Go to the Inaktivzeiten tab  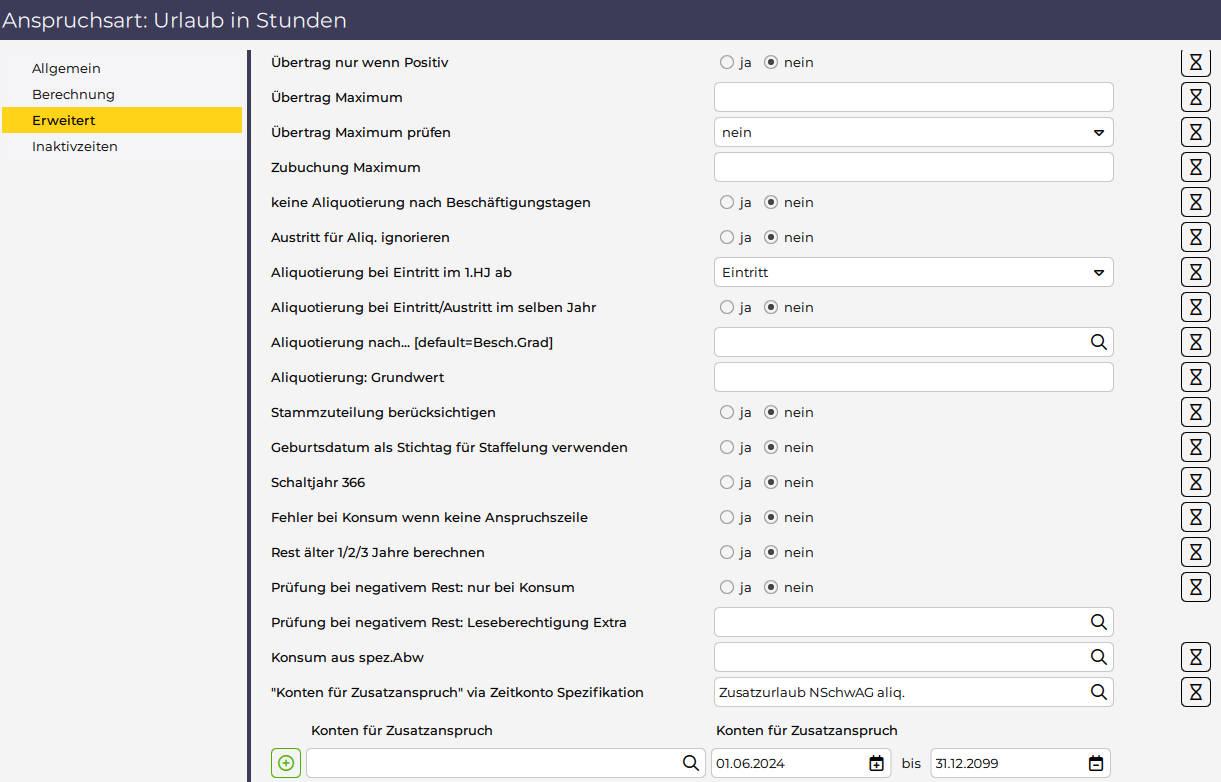pos(75,146)
